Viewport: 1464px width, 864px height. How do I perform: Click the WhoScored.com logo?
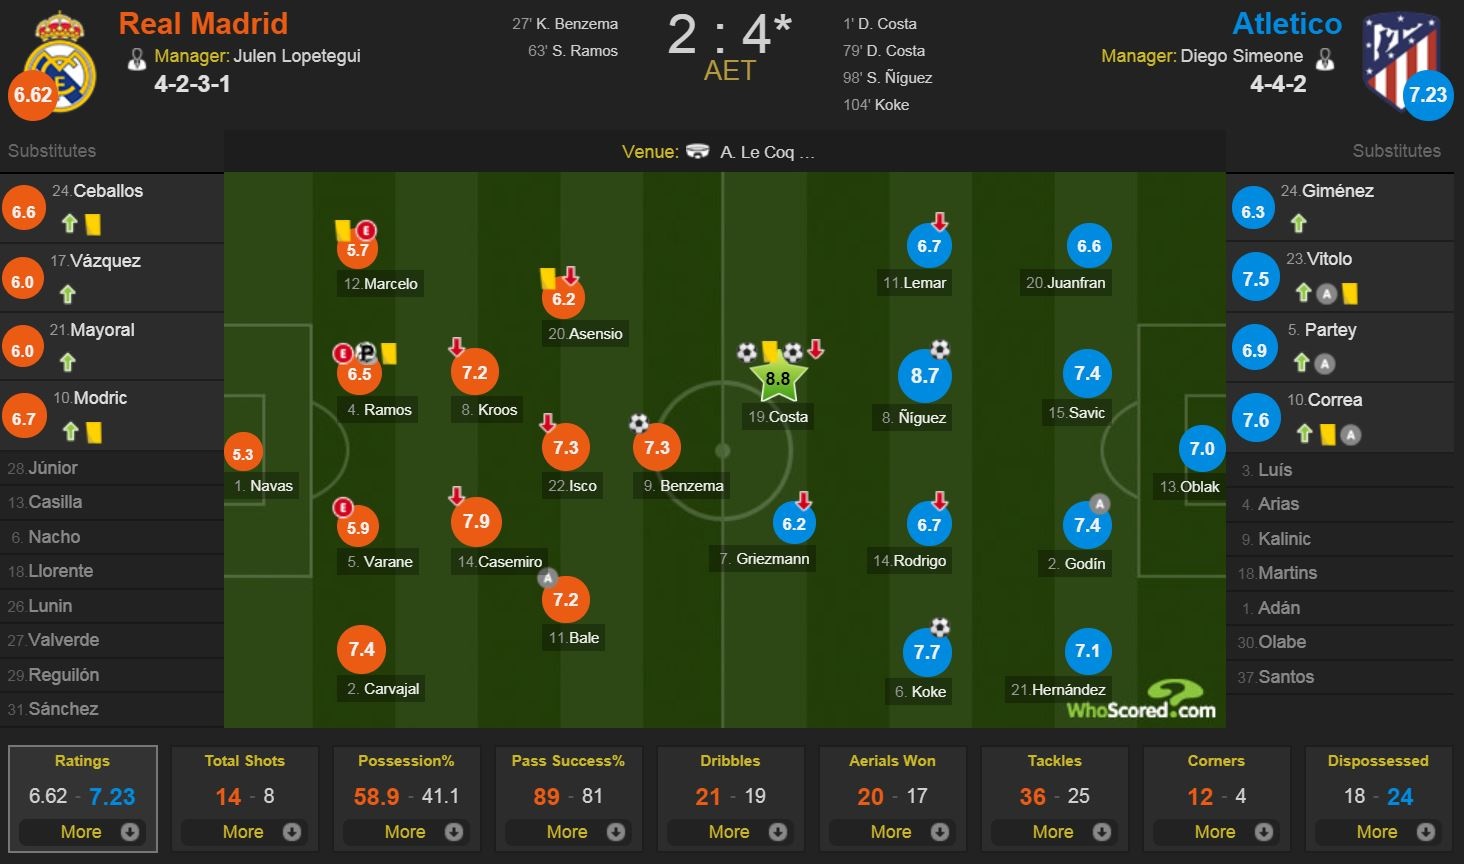(x=1141, y=701)
